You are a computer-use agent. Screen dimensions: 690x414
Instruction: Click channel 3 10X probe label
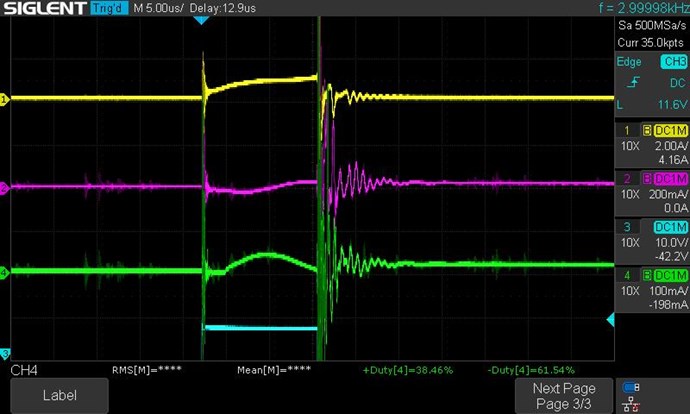tap(630, 243)
